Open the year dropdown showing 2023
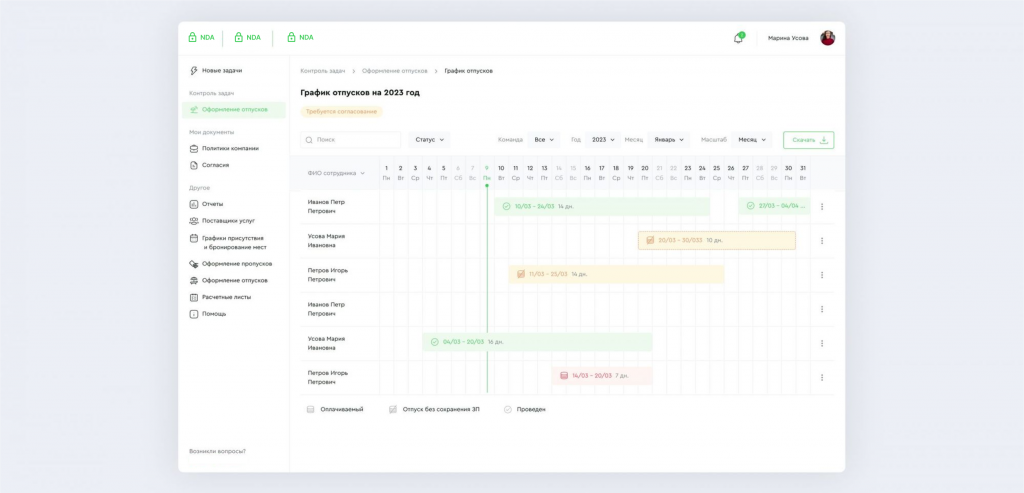The image size is (1024, 493). [604, 140]
